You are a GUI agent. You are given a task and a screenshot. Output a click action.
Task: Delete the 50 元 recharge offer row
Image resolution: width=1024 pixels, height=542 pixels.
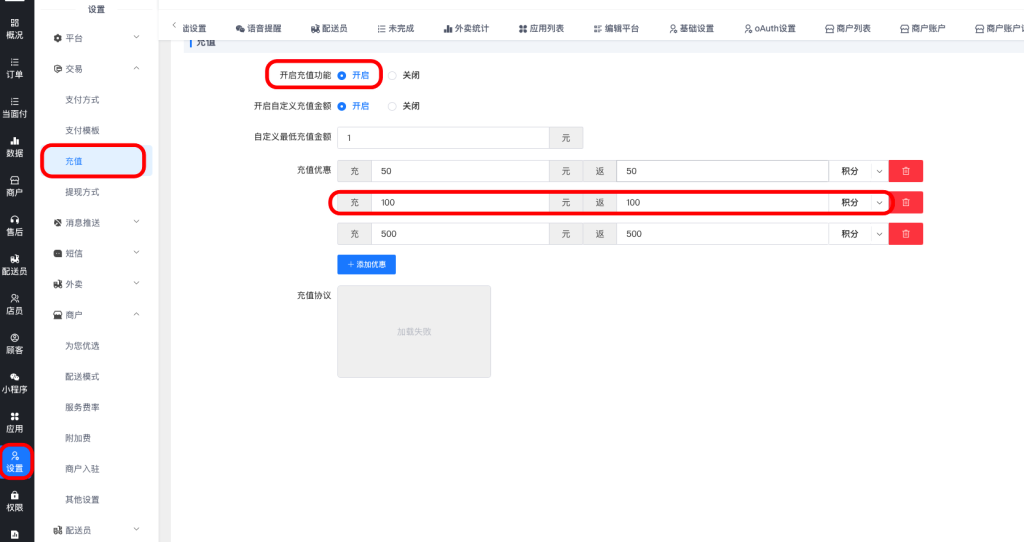click(x=905, y=171)
